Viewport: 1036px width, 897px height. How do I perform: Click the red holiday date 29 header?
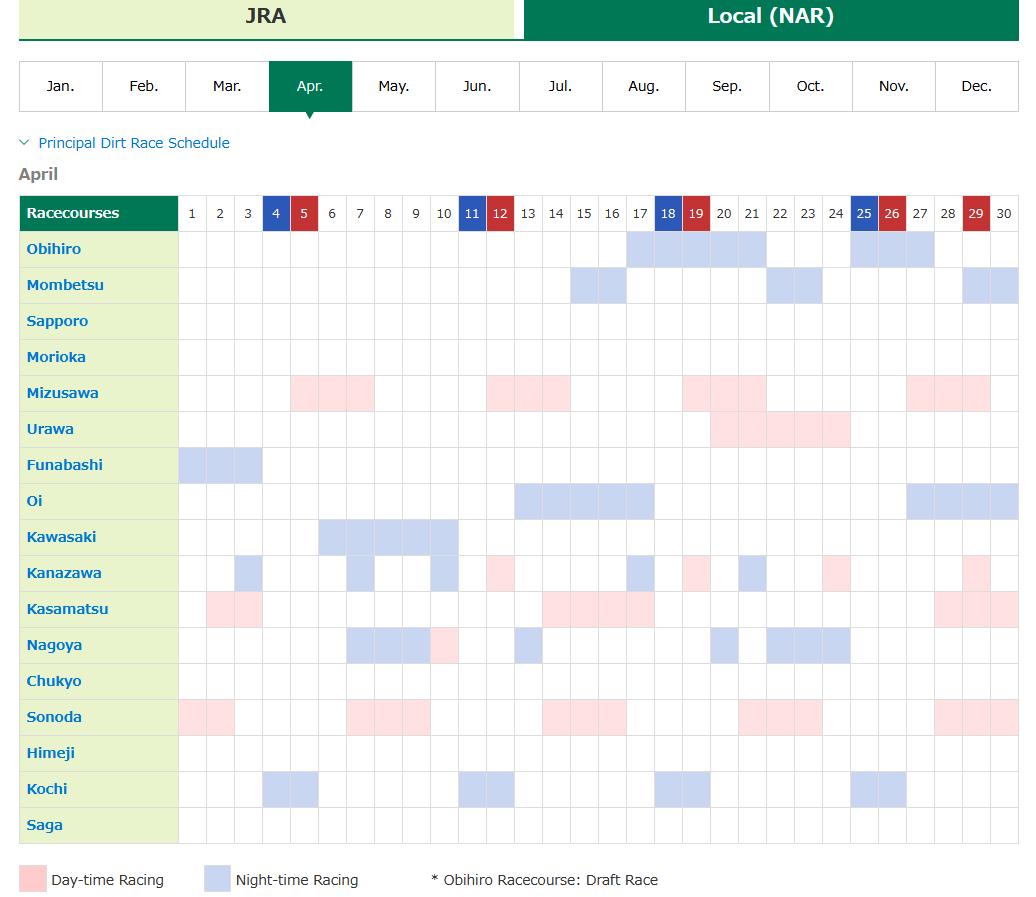[976, 213]
